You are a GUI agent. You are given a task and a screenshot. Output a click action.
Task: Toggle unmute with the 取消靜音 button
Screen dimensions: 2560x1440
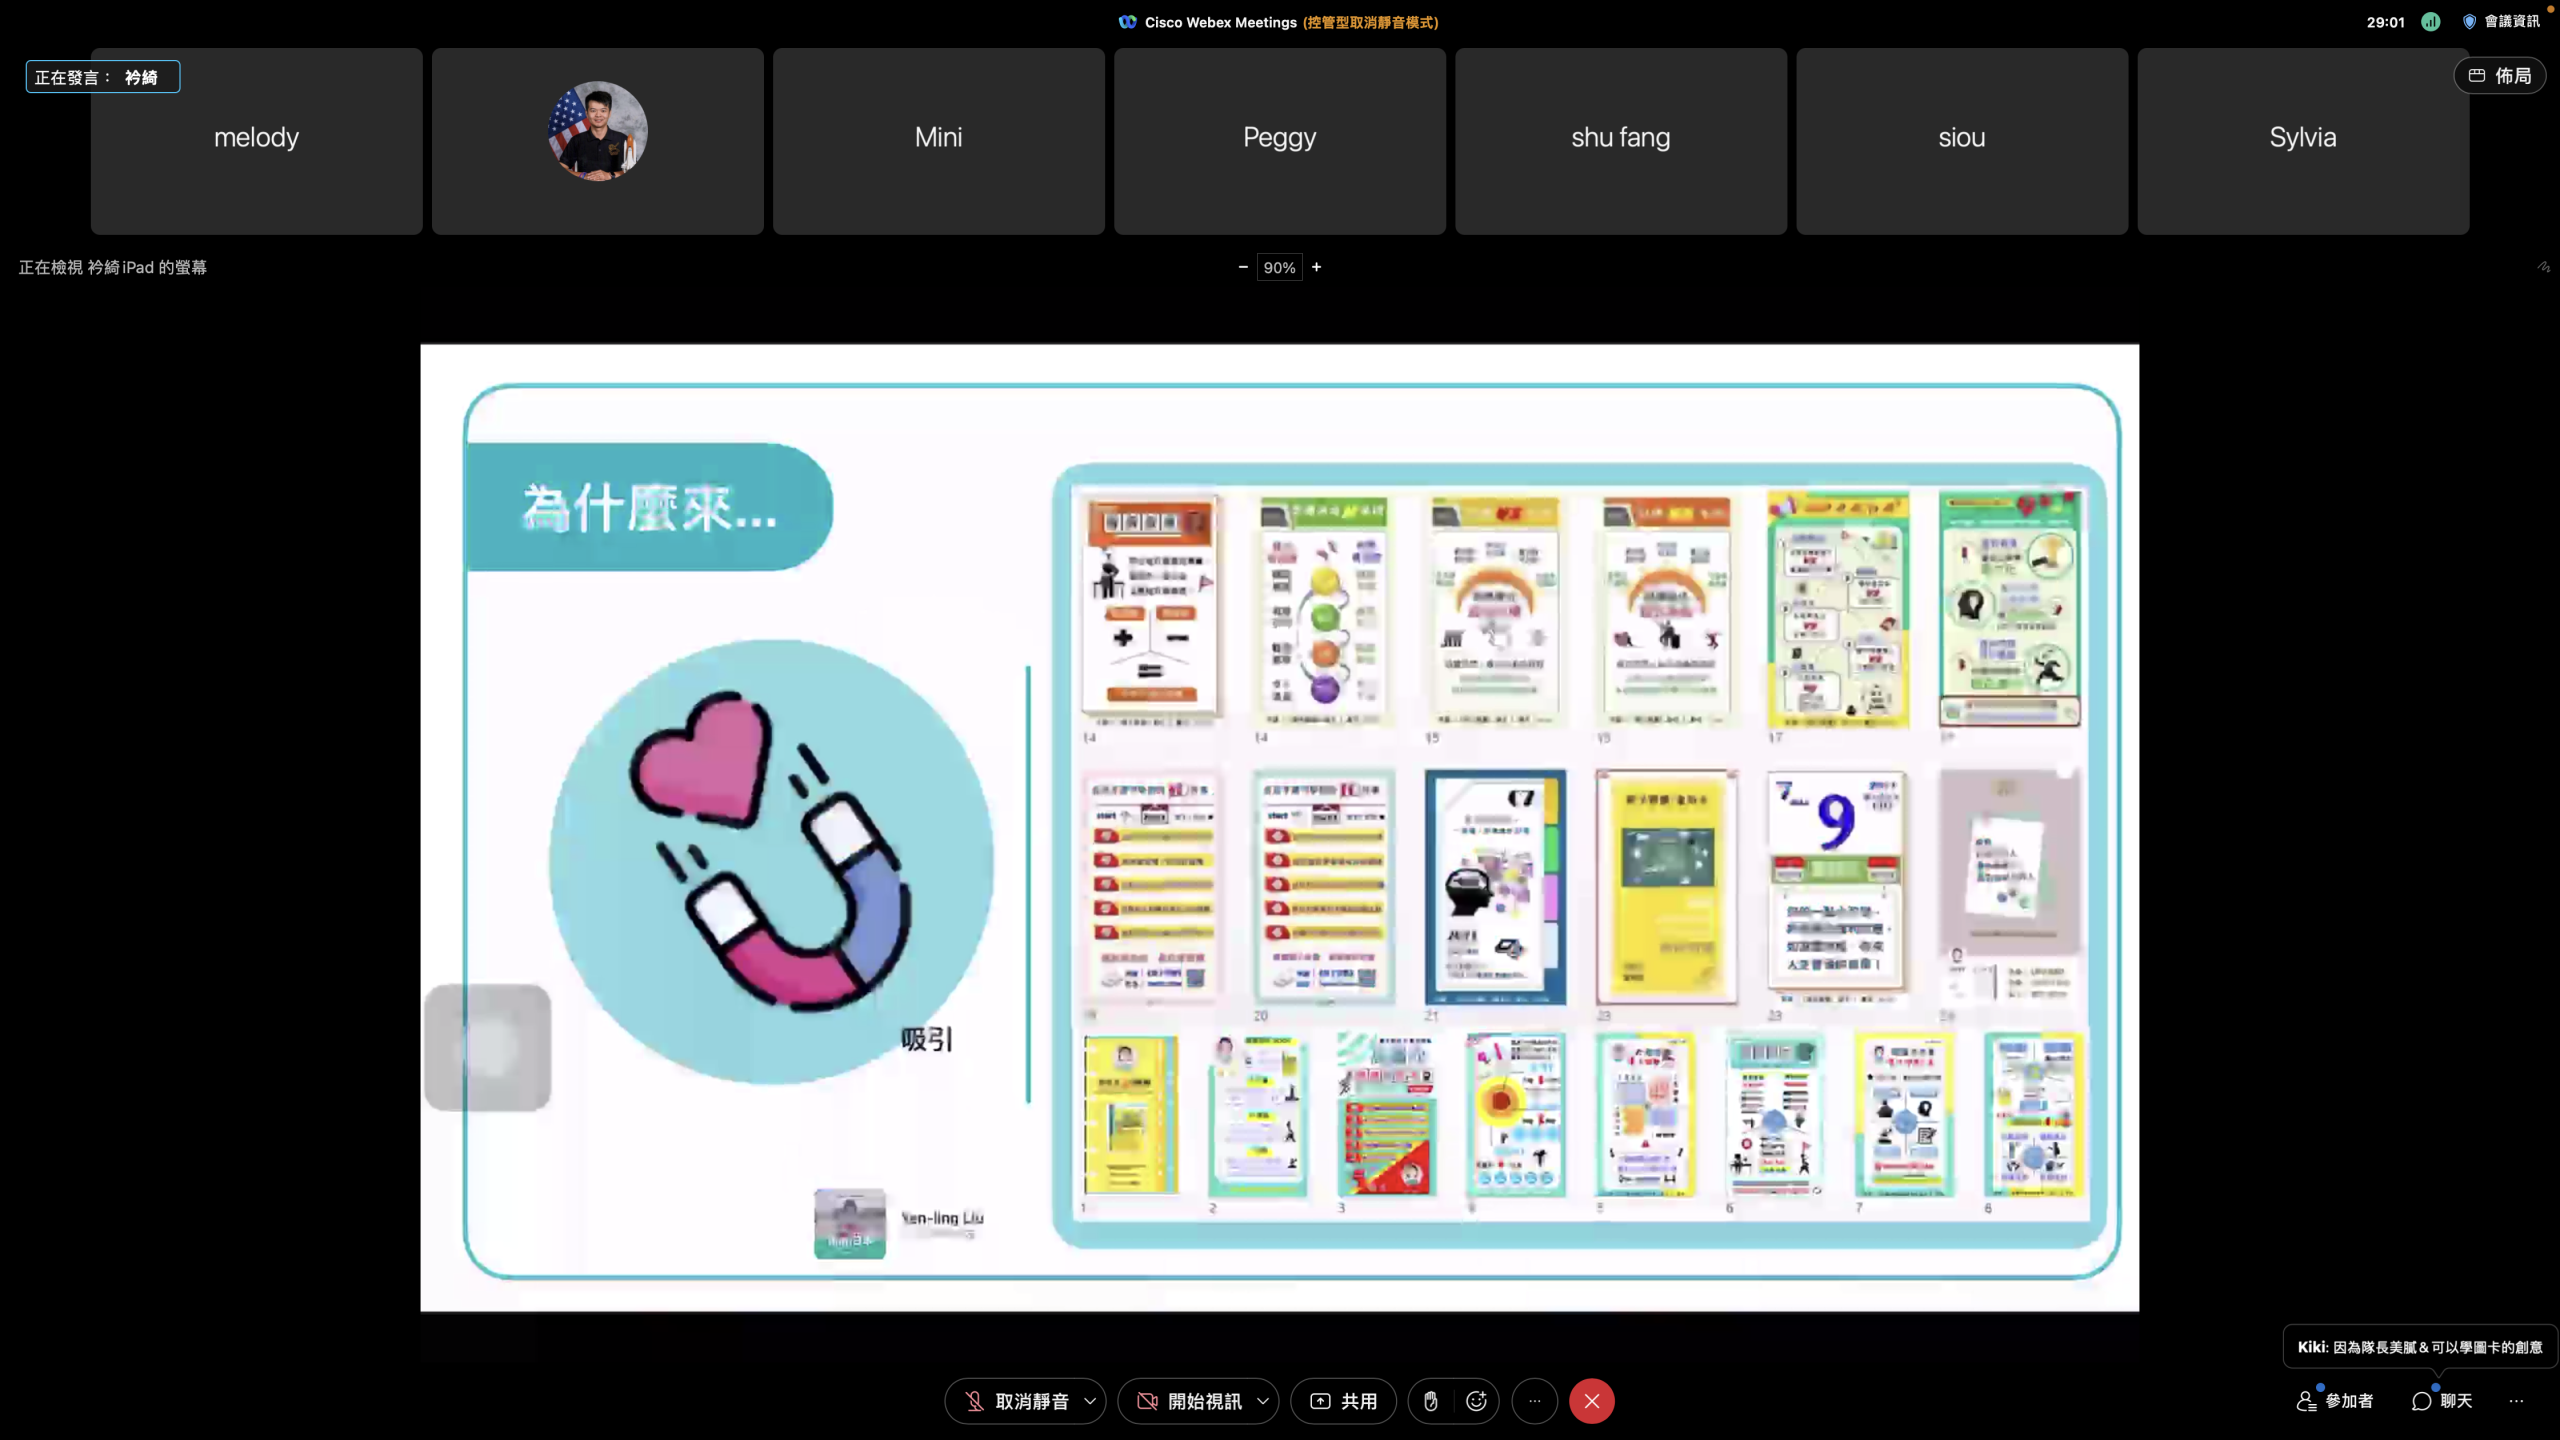click(x=1016, y=1401)
